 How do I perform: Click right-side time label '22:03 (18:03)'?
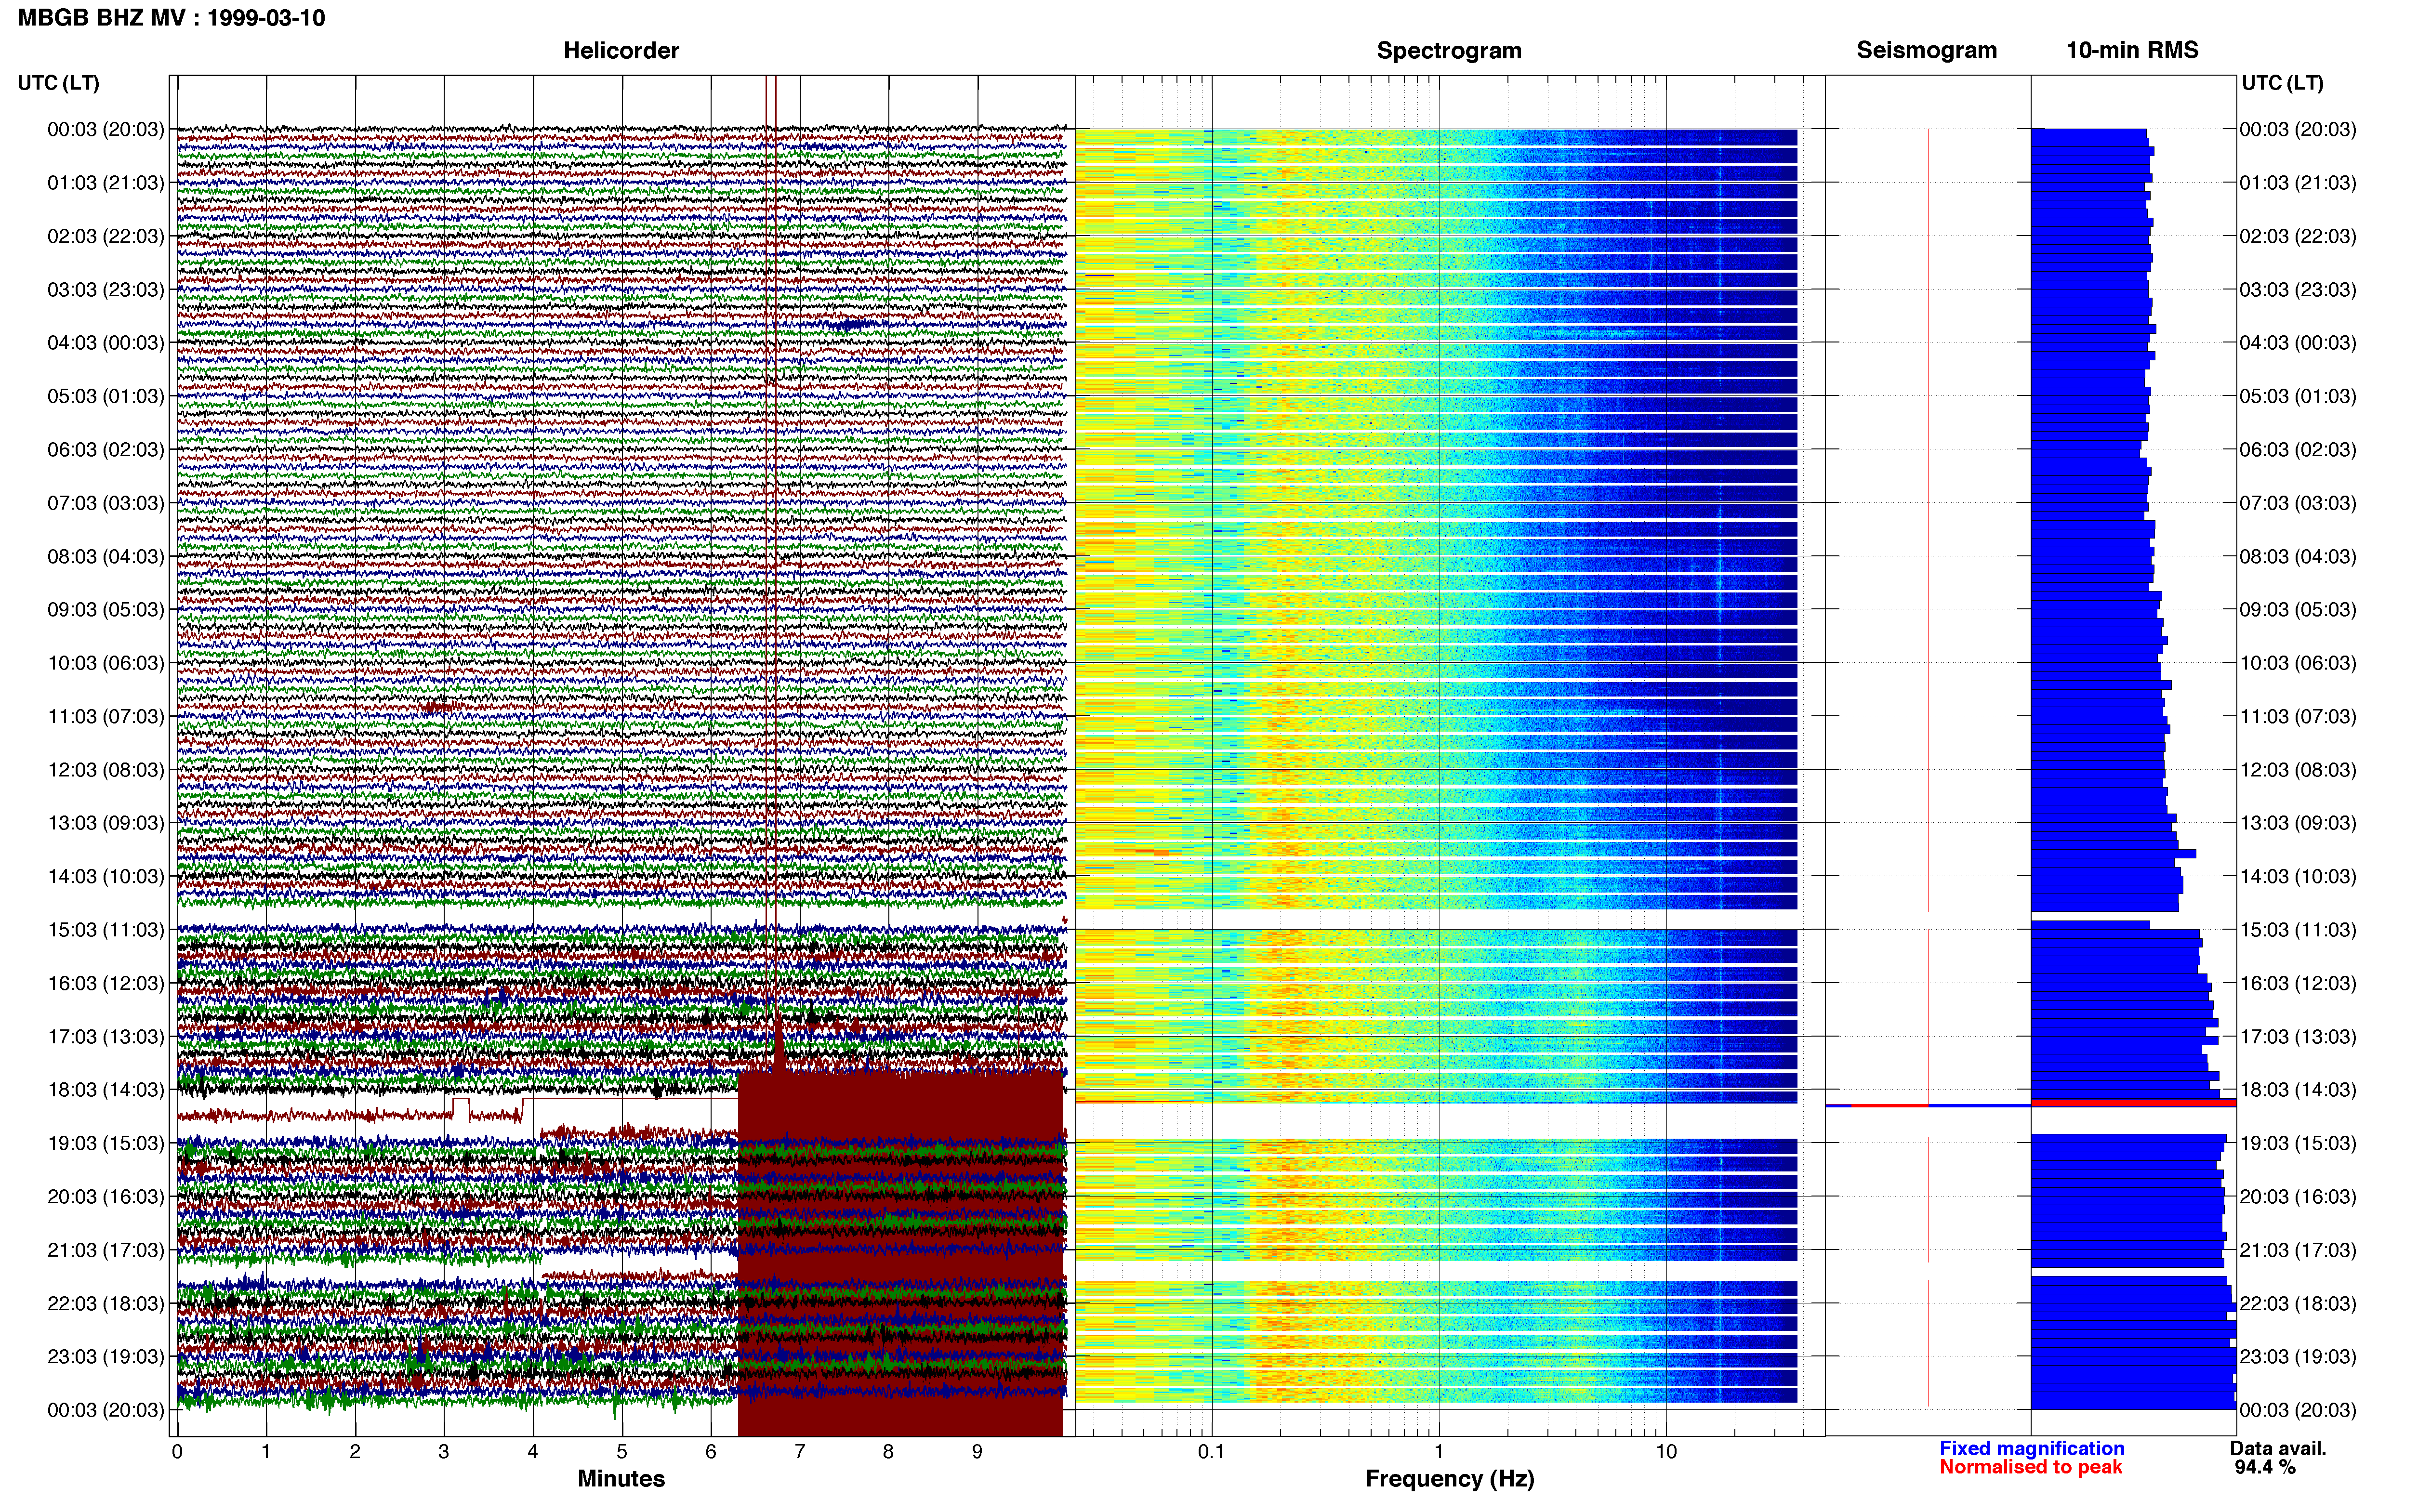(x=2298, y=1303)
